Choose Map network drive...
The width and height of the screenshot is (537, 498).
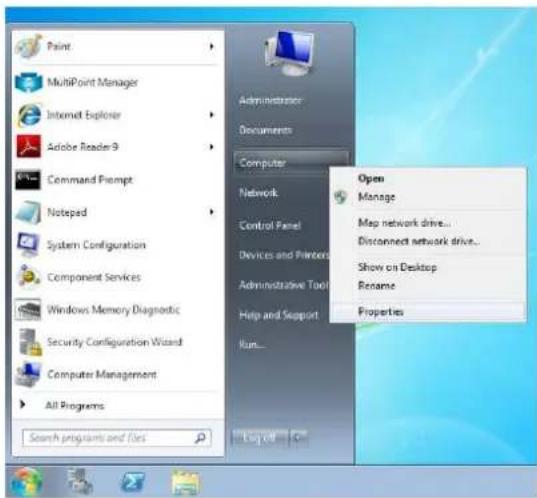point(404,223)
